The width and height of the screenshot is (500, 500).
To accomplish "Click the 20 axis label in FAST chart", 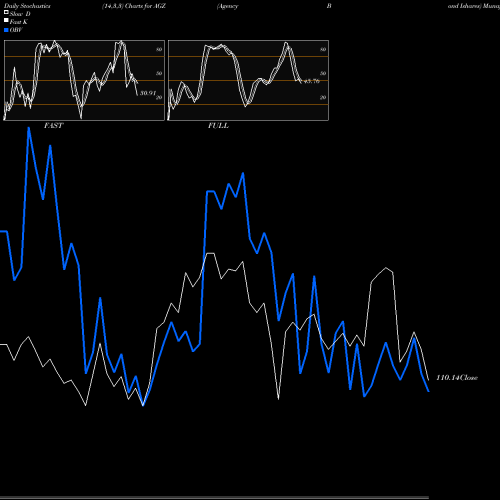I will click(159, 98).
